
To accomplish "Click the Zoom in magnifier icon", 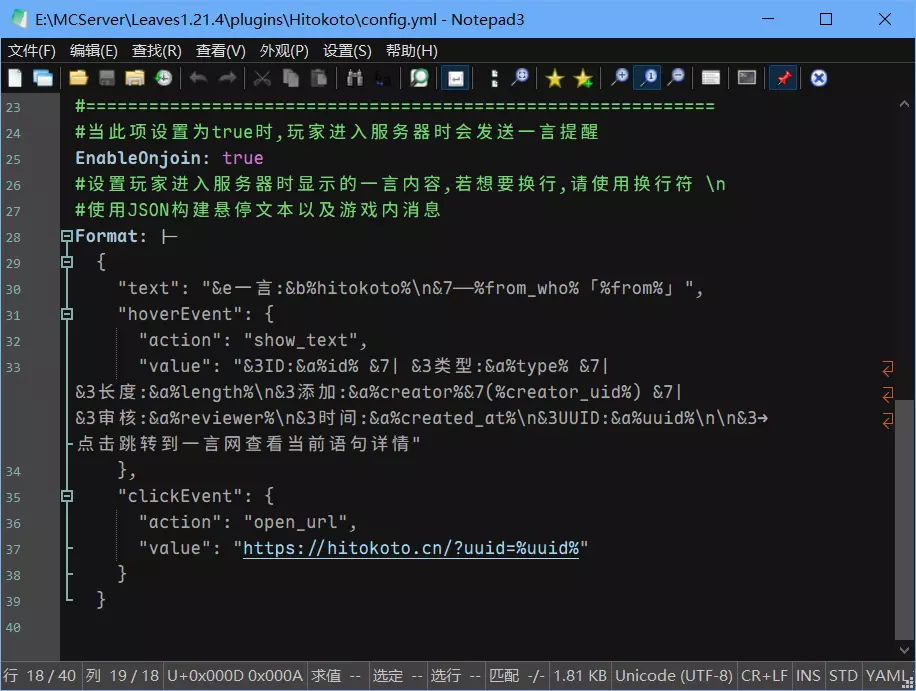I will coord(620,78).
